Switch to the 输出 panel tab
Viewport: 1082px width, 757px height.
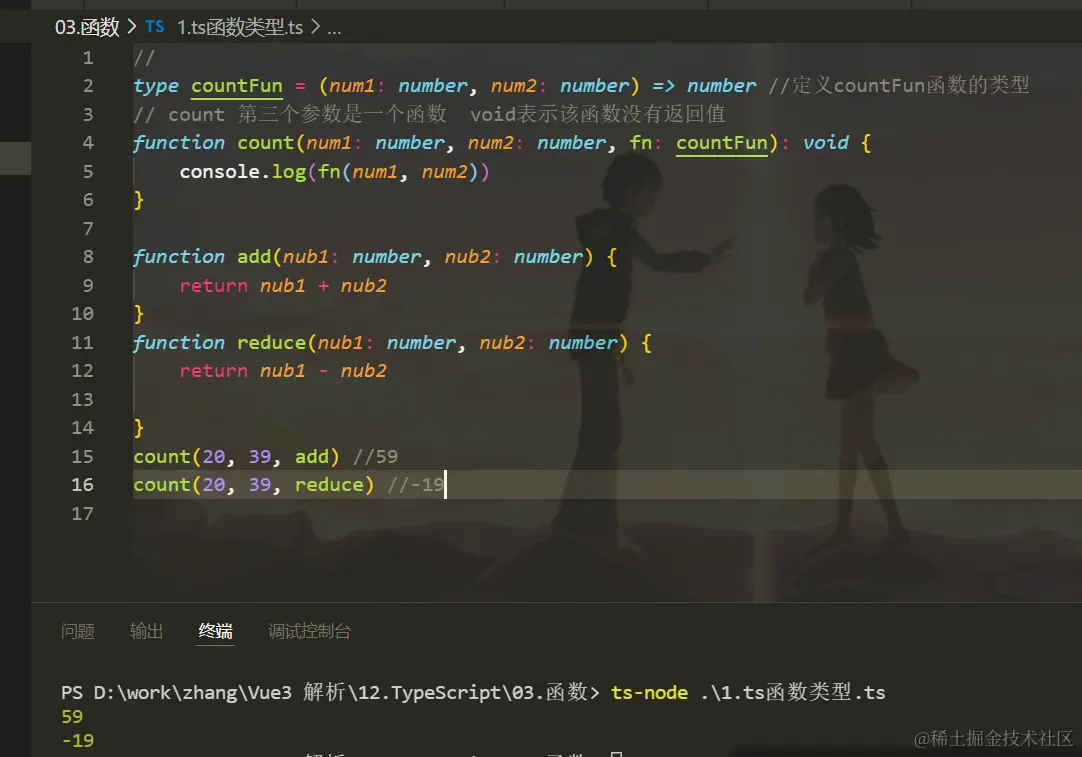146,631
